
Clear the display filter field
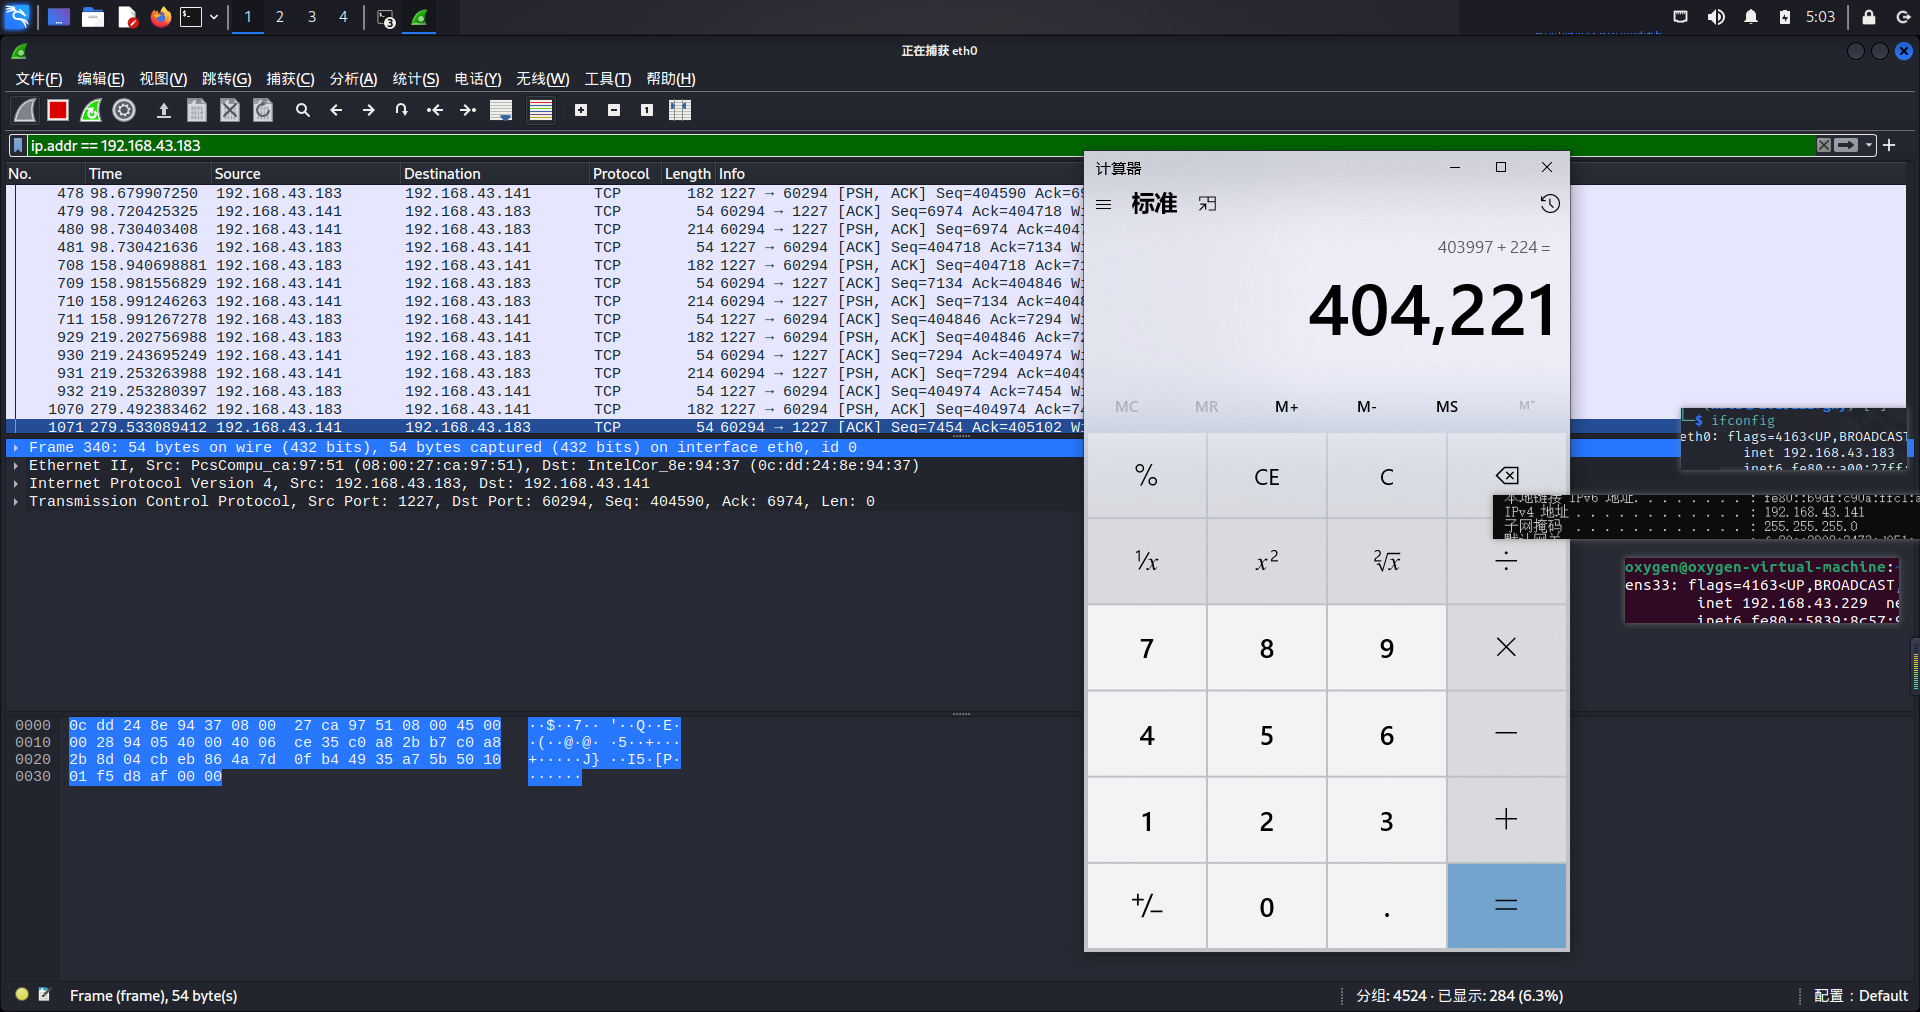coord(1824,145)
